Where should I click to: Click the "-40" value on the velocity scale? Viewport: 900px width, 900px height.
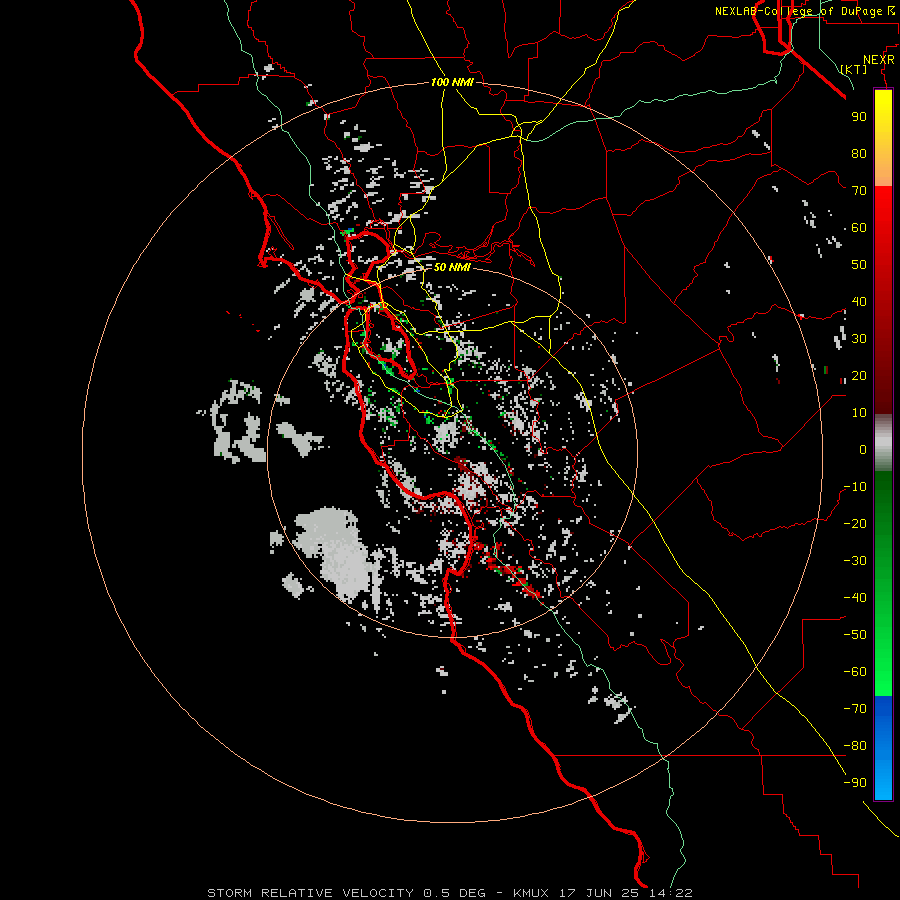[x=855, y=598]
